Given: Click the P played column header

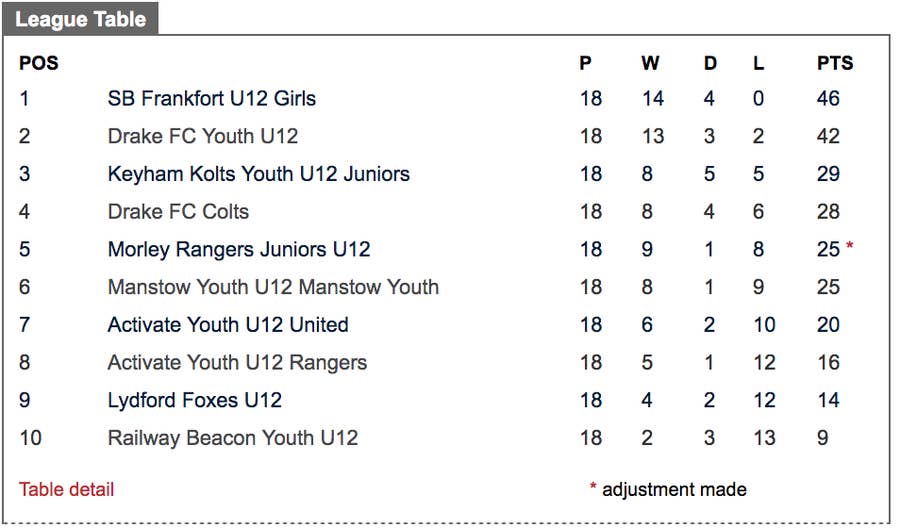Looking at the screenshot, I should (x=585, y=63).
